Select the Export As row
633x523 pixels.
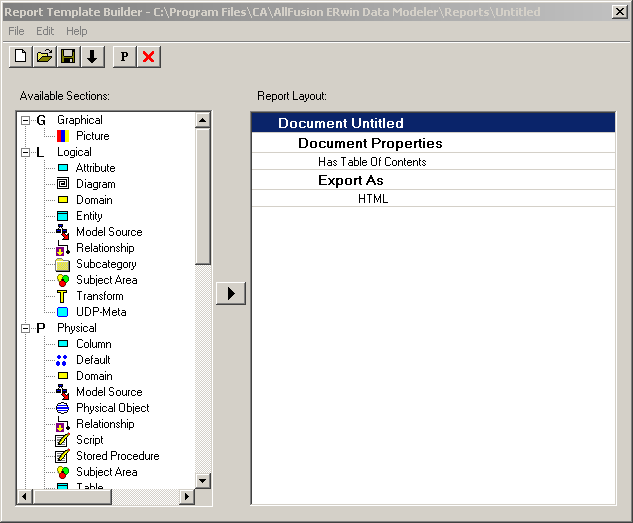[x=433, y=180]
